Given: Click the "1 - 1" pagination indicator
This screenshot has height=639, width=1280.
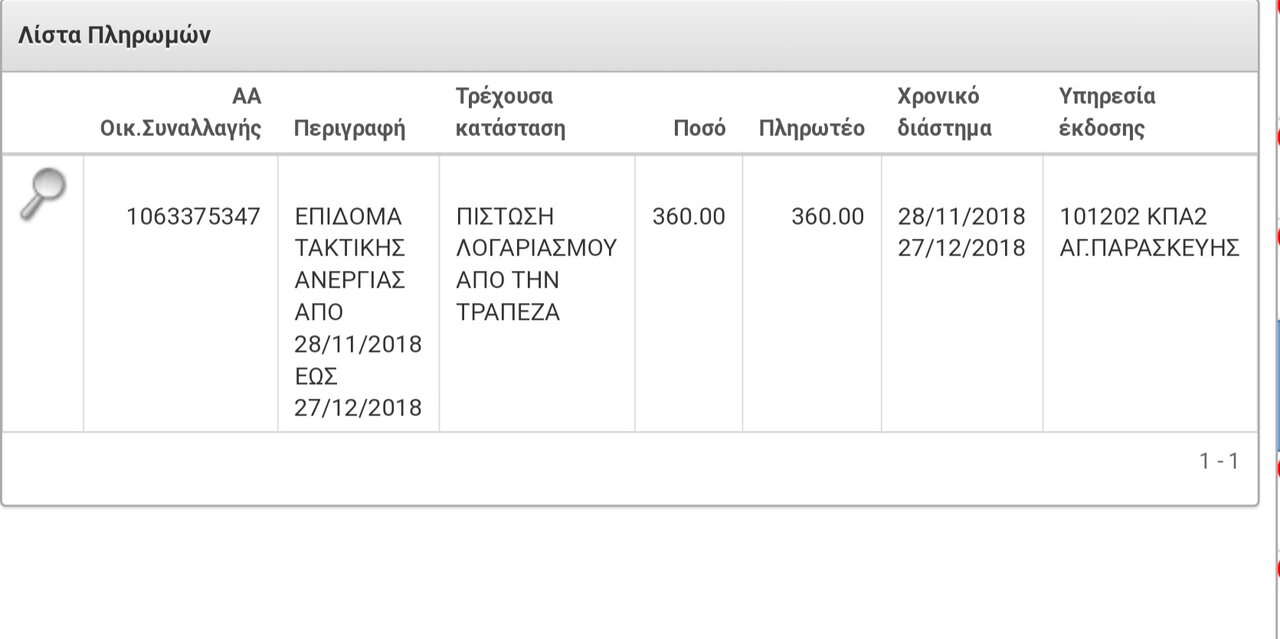Looking at the screenshot, I should point(1219,461).
